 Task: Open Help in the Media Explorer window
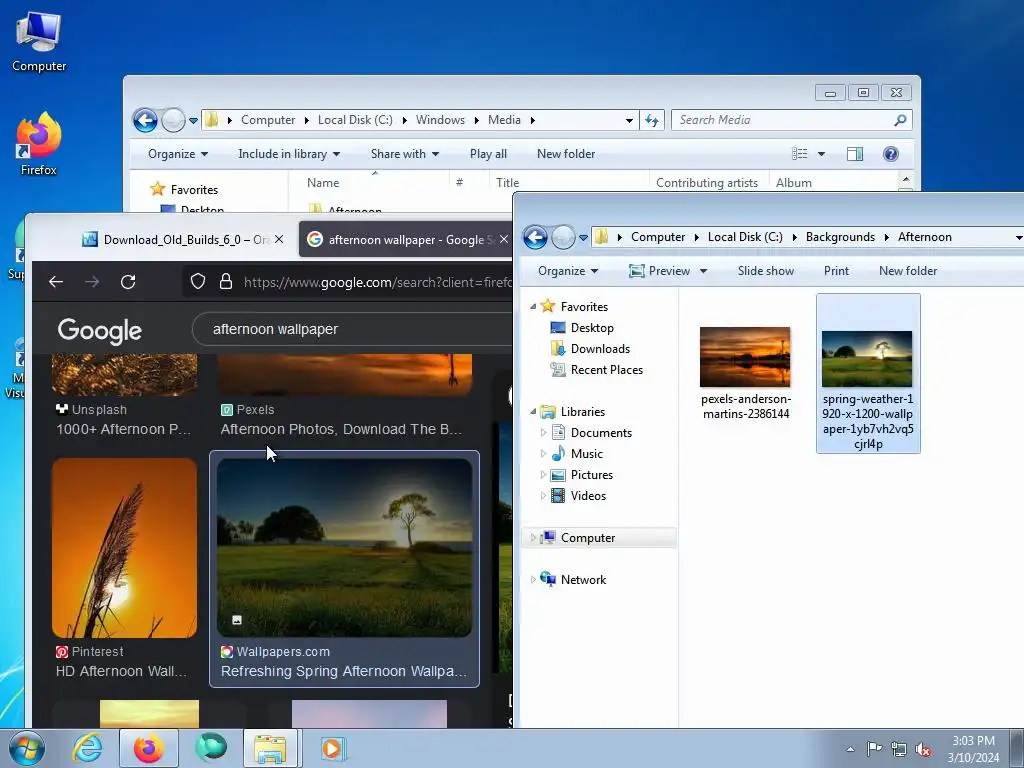pyautogui.click(x=891, y=154)
